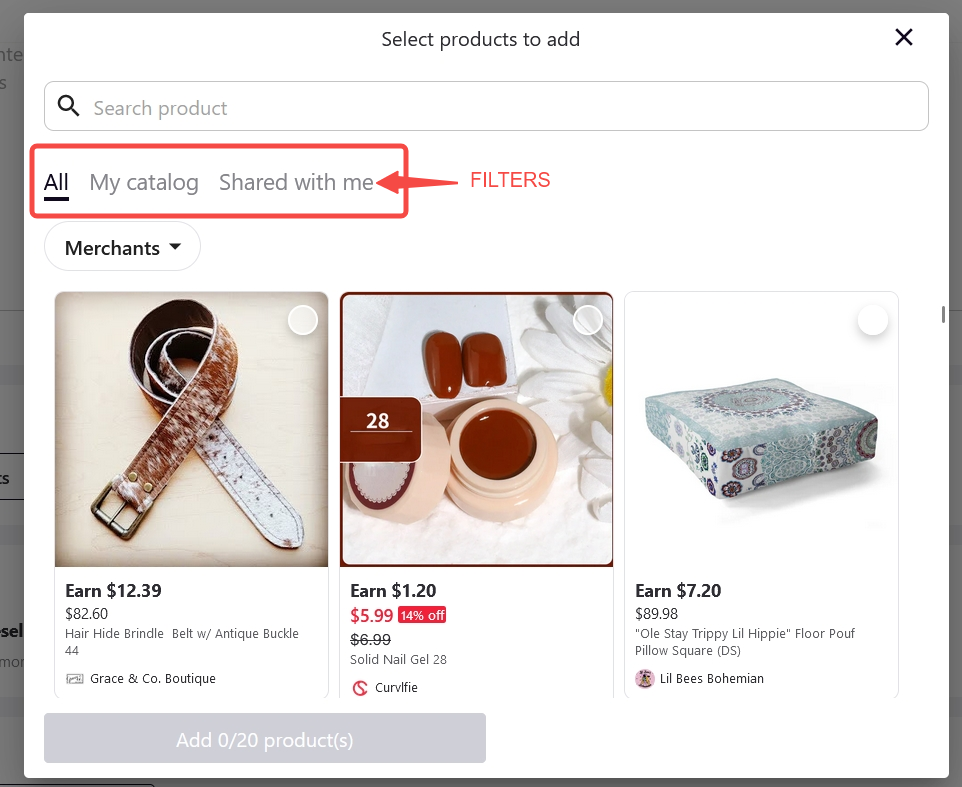Click the Lil Bees Bohemian seller avatar
Screen dimensions: 962x787
[x=645, y=678]
